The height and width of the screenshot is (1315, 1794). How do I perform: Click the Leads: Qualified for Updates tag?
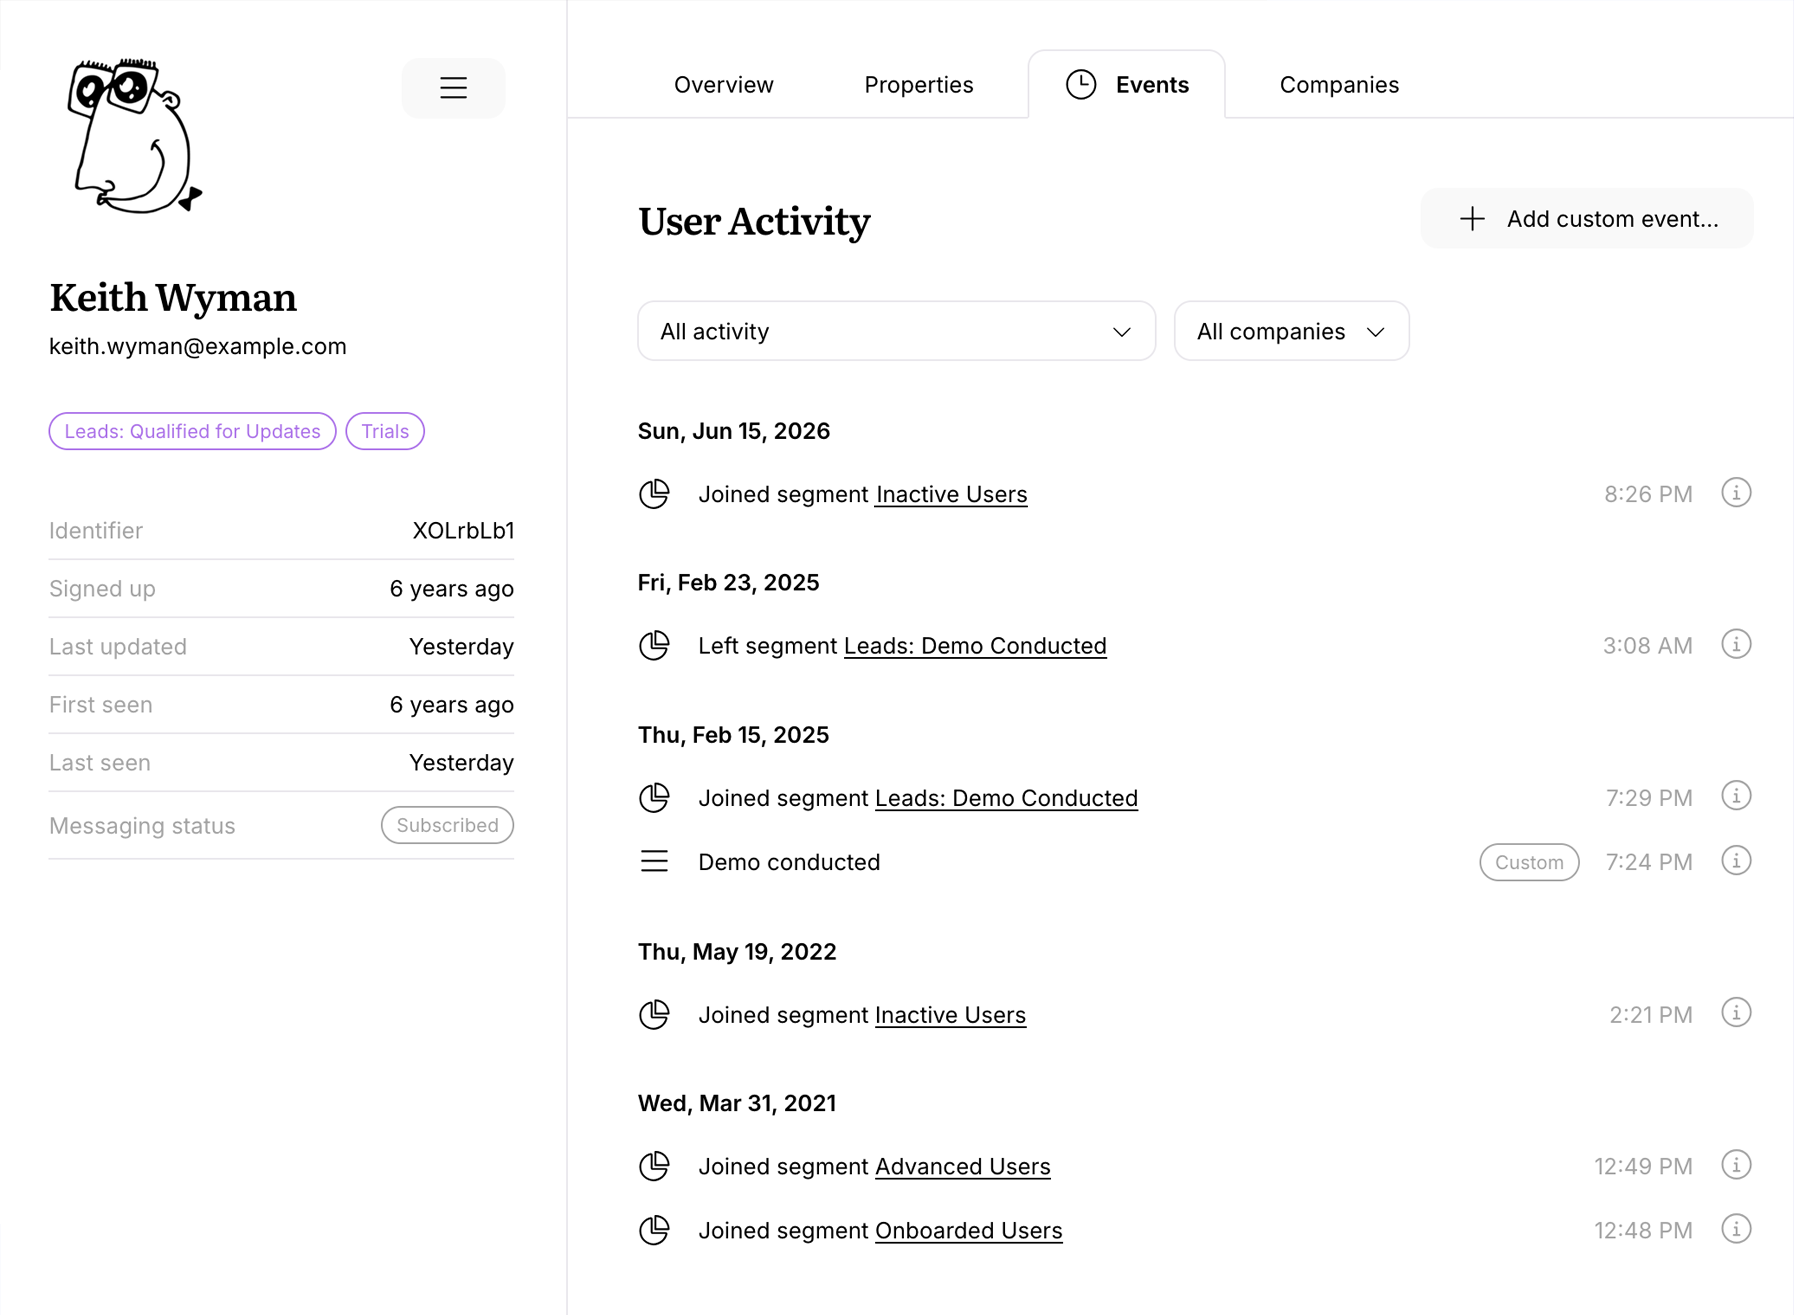click(x=192, y=431)
